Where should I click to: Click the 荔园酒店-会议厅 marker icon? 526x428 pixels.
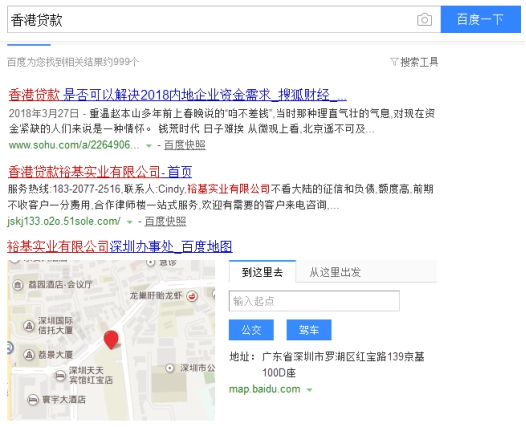17,285
